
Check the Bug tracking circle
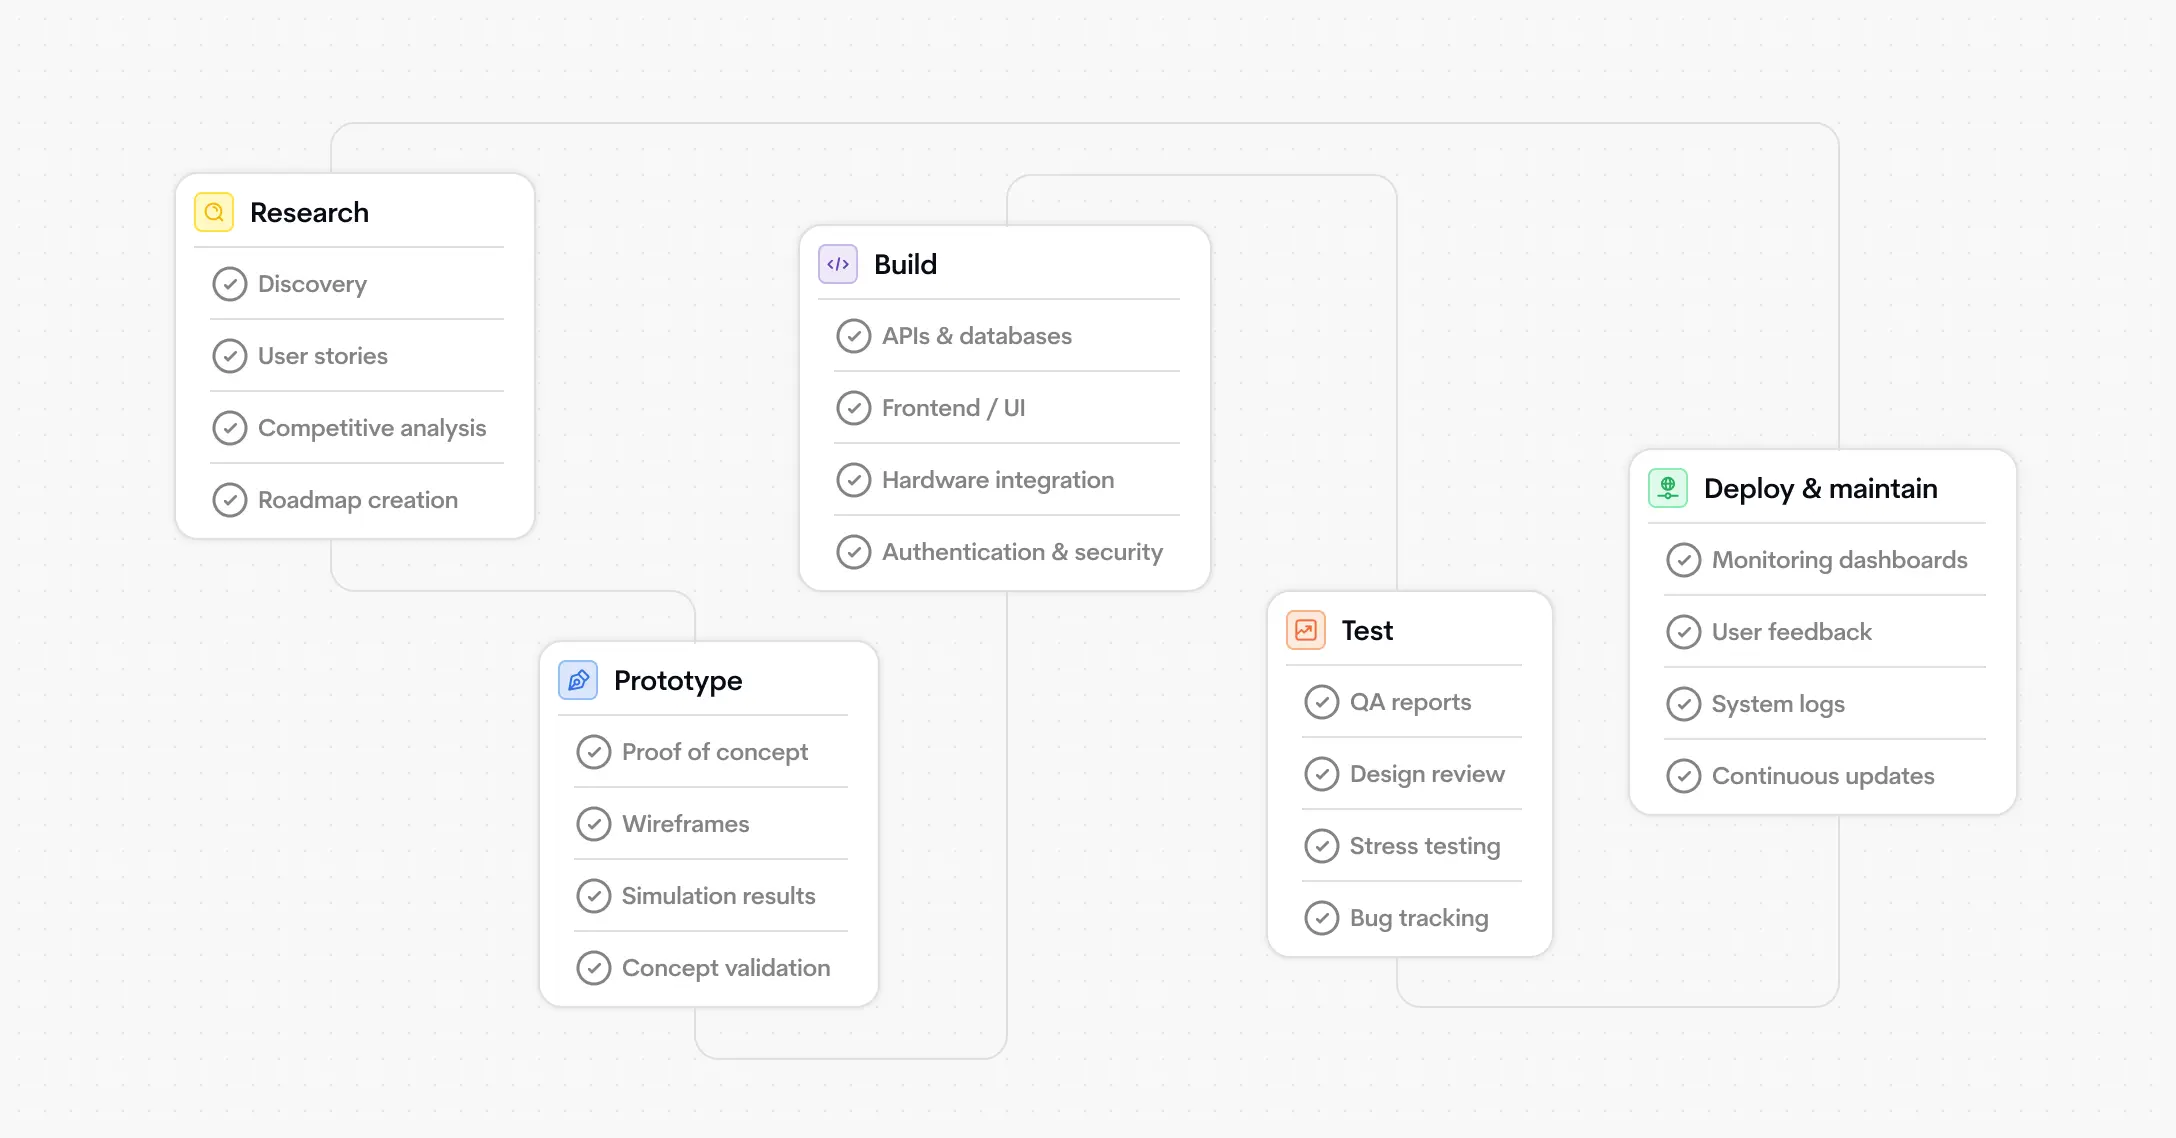click(x=1322, y=918)
